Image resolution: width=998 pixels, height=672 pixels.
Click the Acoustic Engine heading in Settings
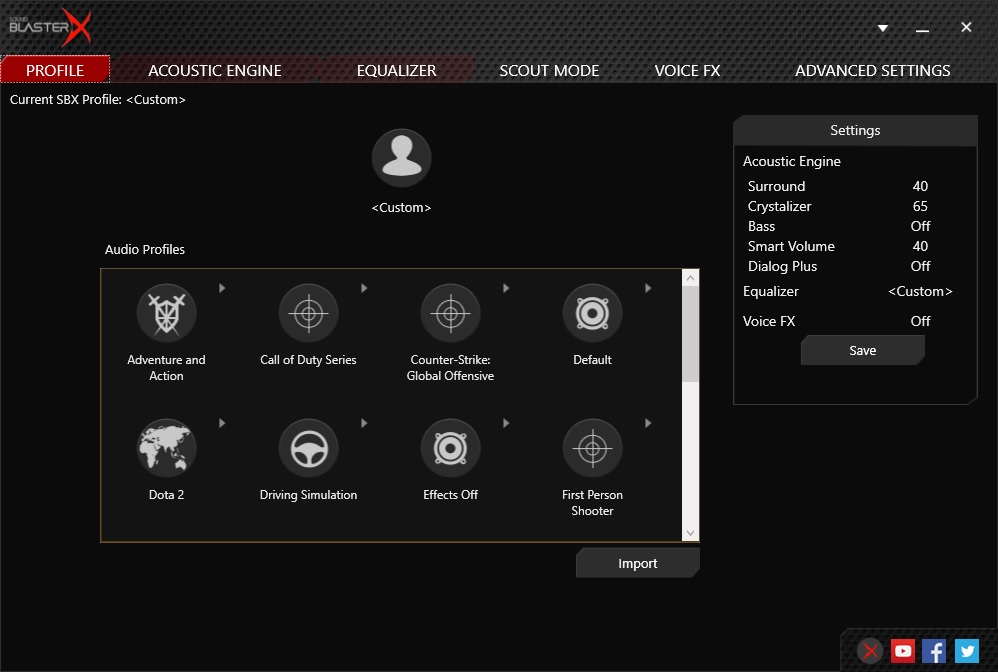click(792, 162)
